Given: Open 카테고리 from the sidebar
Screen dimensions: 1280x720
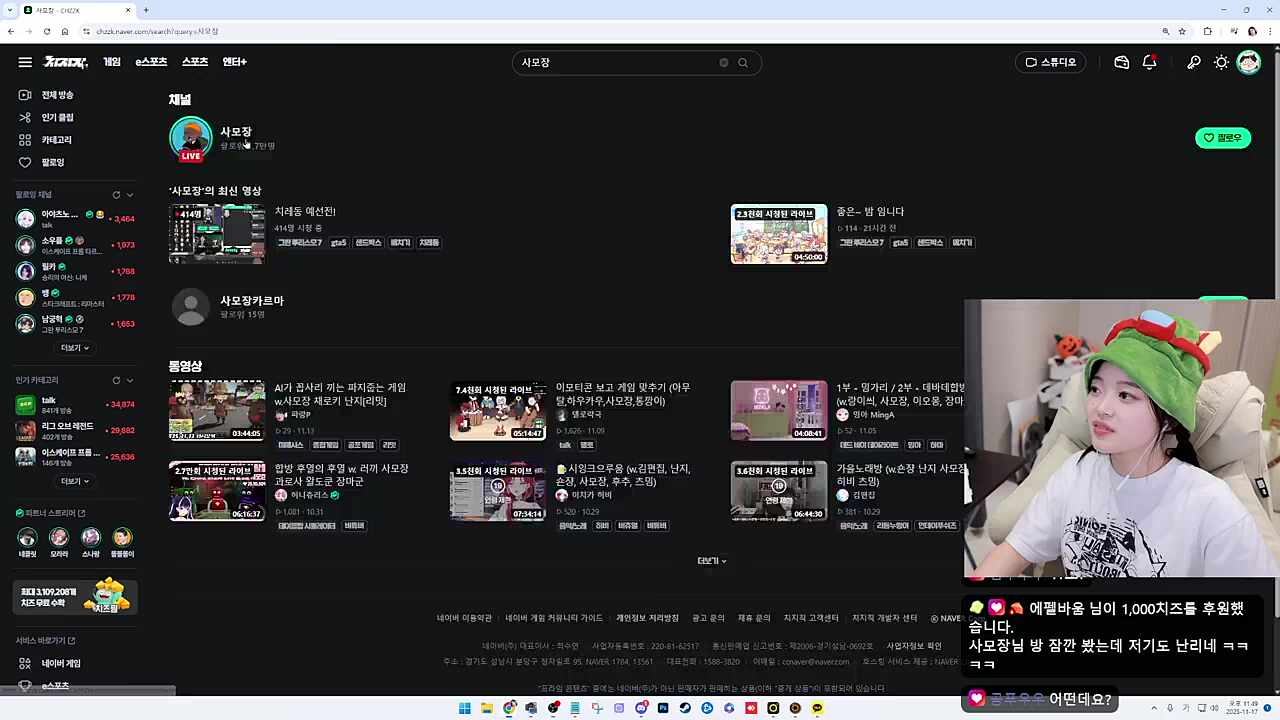Looking at the screenshot, I should pyautogui.click(x=57, y=139).
